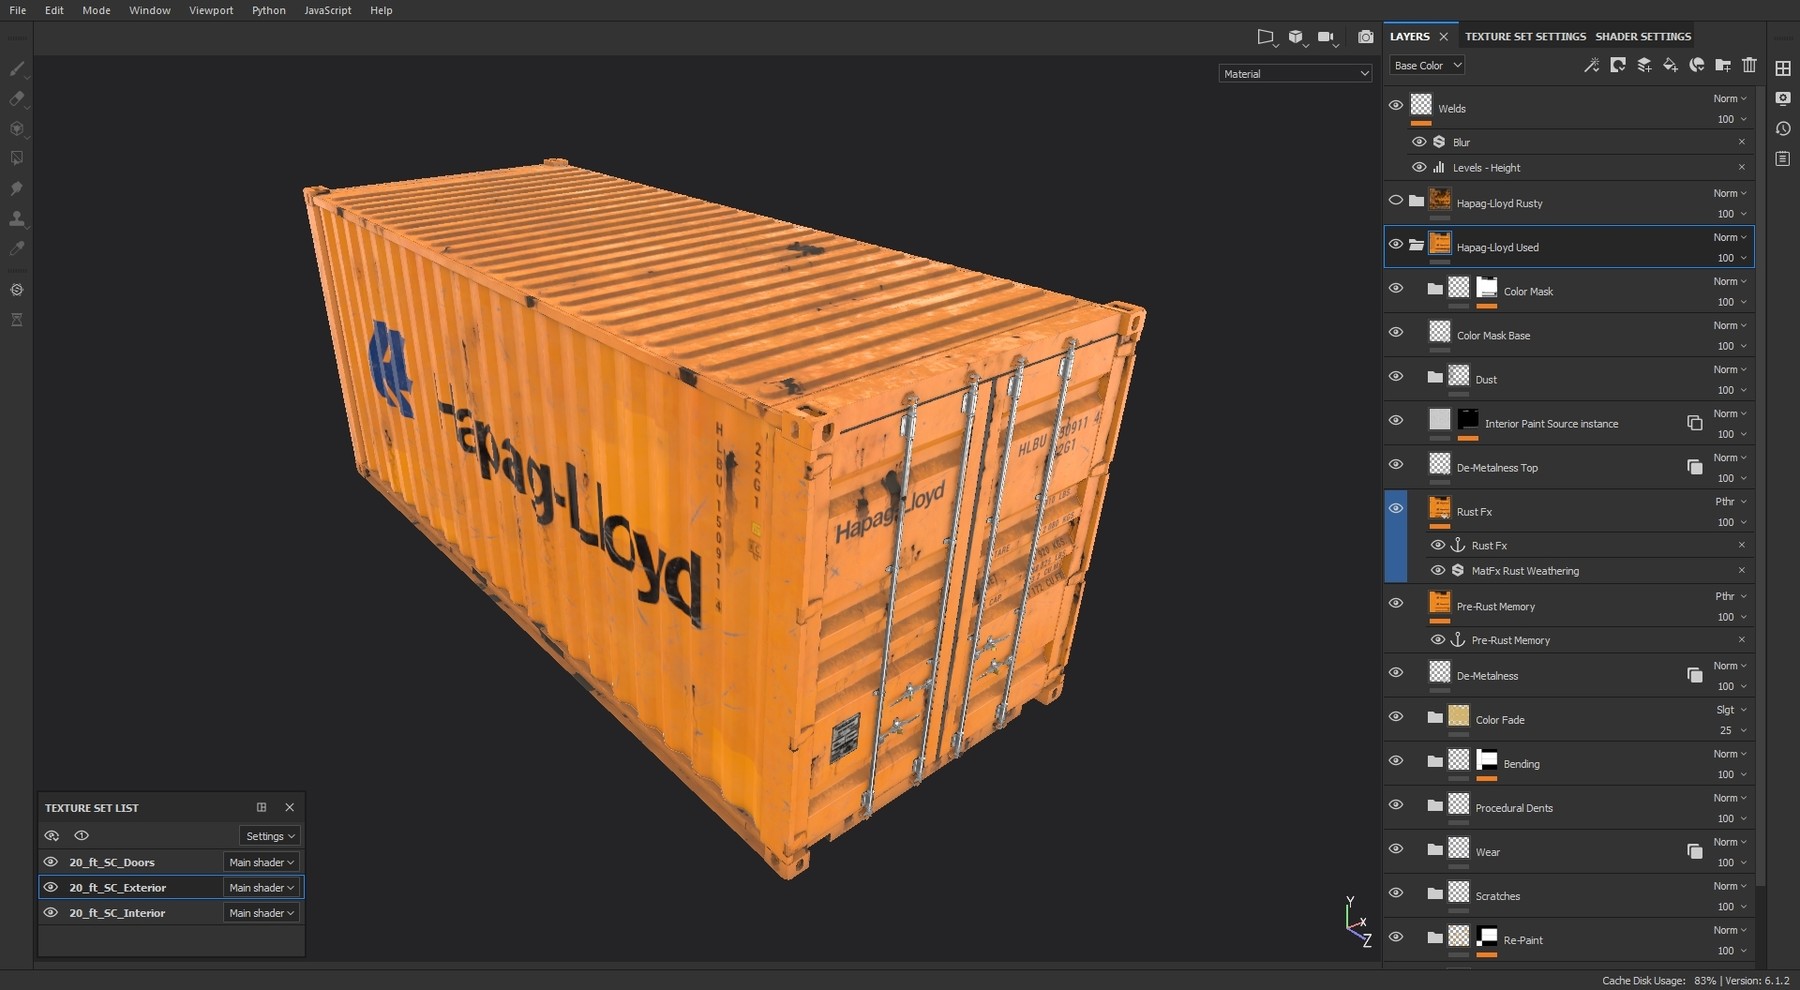
Task: Click the instance icon on the Wear layer
Action: [1695, 851]
